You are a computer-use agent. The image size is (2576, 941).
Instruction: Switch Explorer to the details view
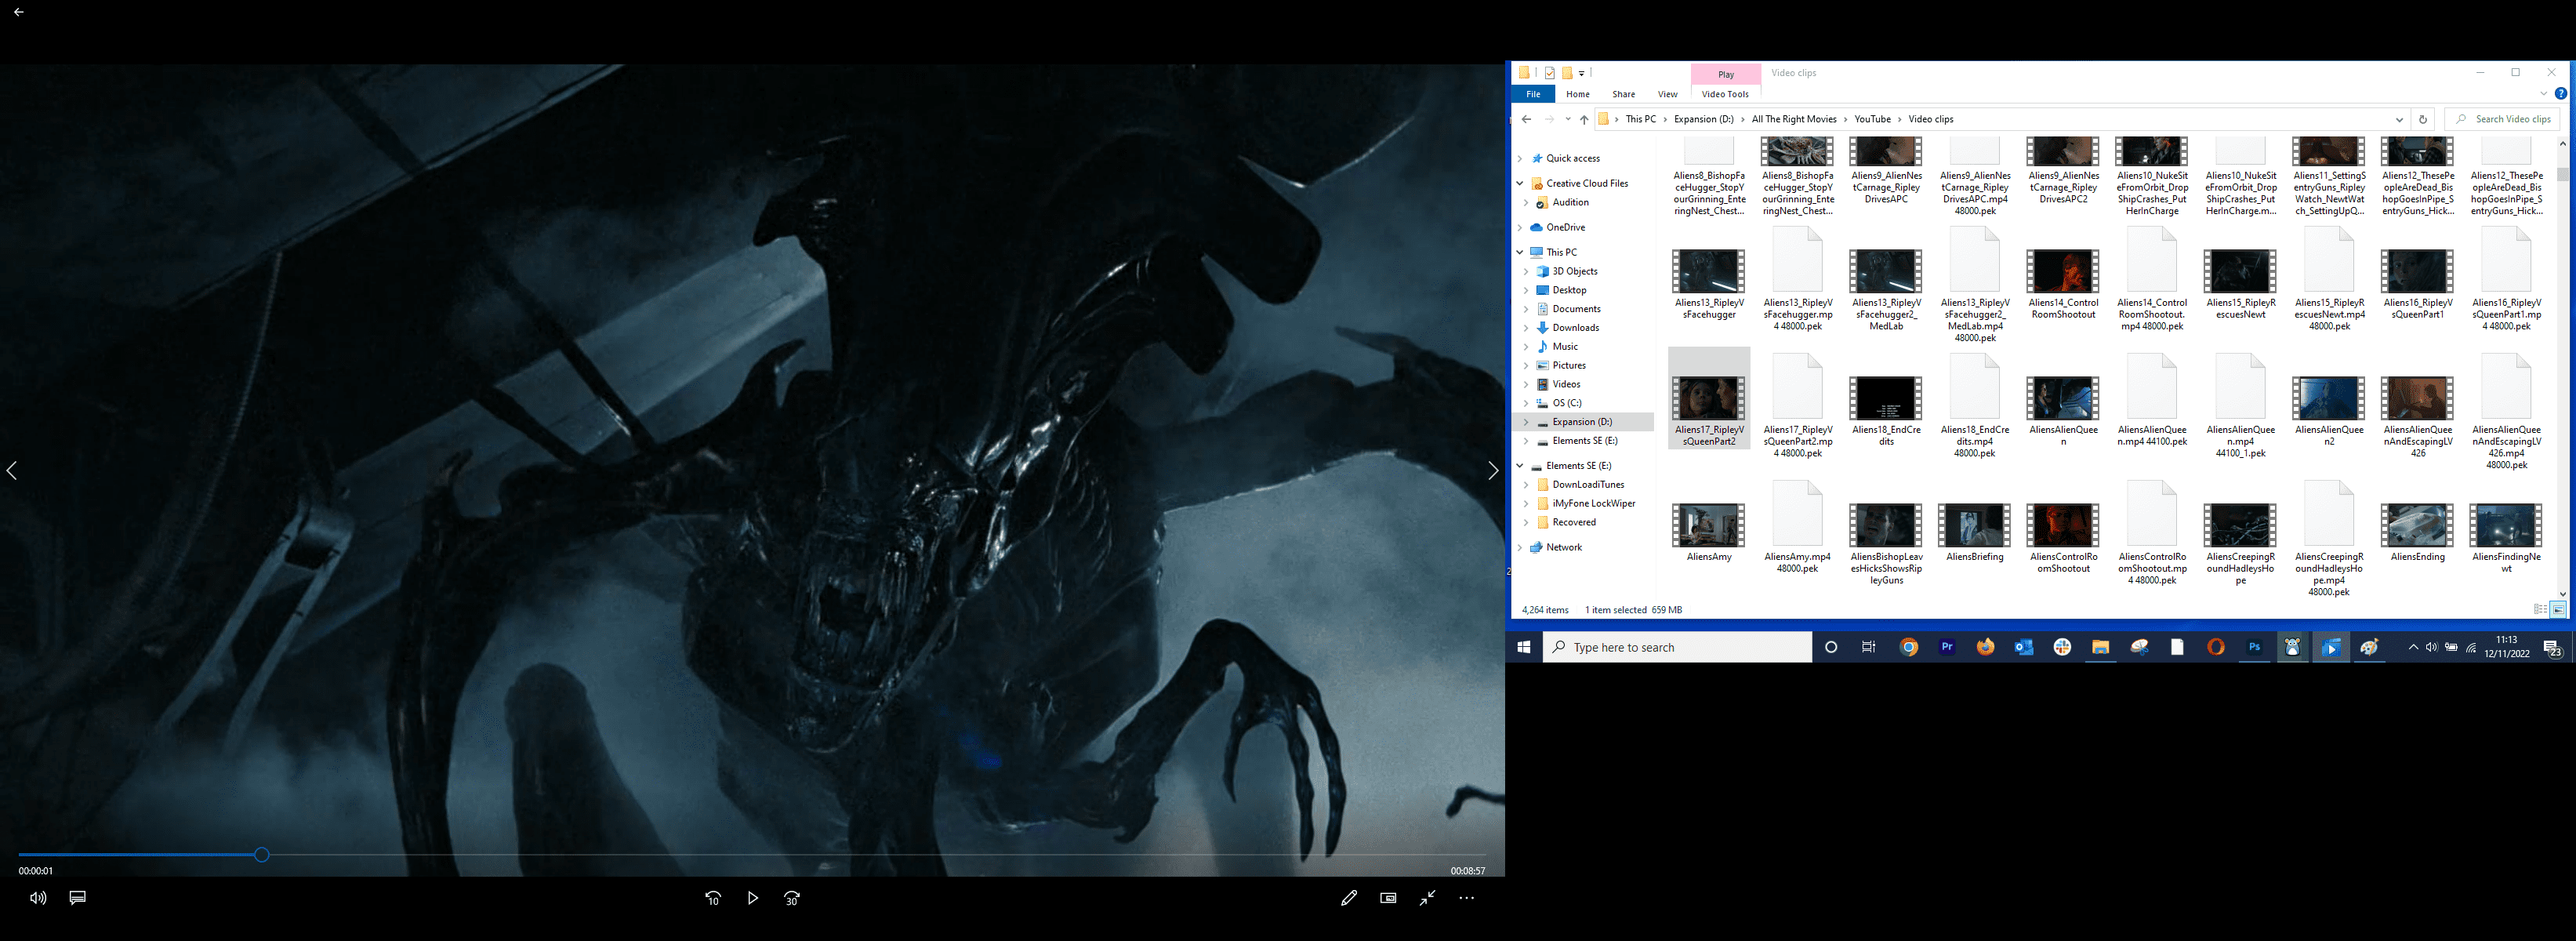[2540, 609]
